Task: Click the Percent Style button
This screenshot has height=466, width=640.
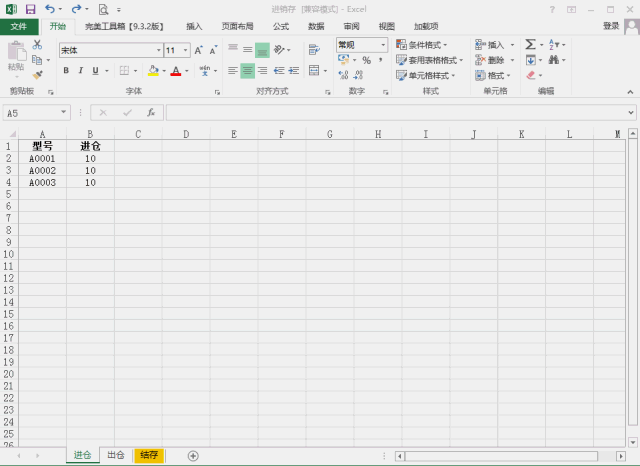Action: click(x=367, y=60)
